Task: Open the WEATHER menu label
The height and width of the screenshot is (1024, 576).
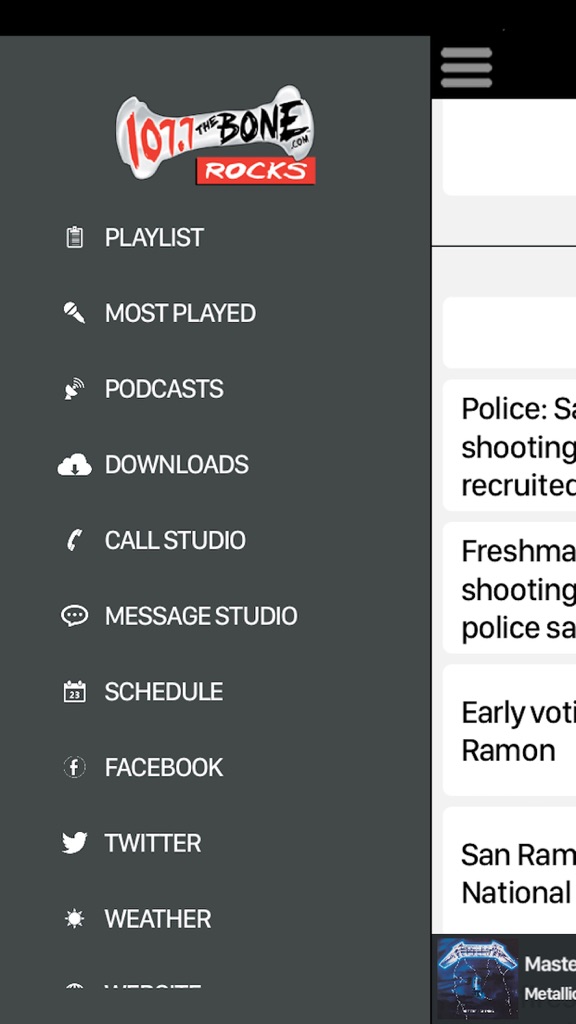Action: click(158, 920)
